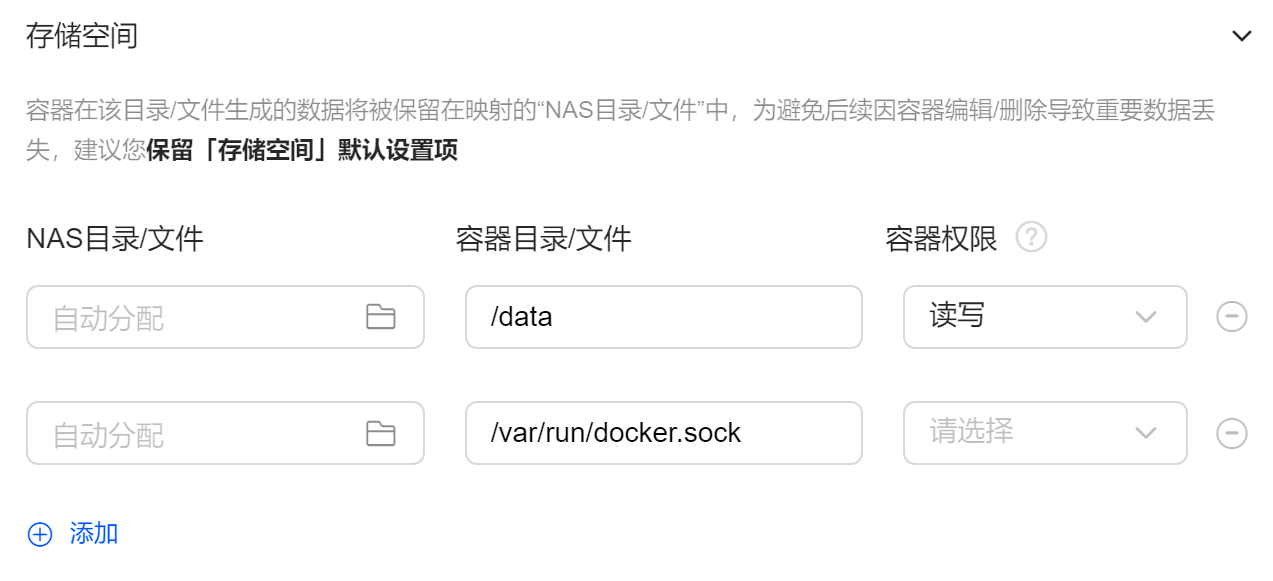Image resolution: width=1273 pixels, height=581 pixels.
Task: Focus the /data container directory field
Action: [663, 317]
